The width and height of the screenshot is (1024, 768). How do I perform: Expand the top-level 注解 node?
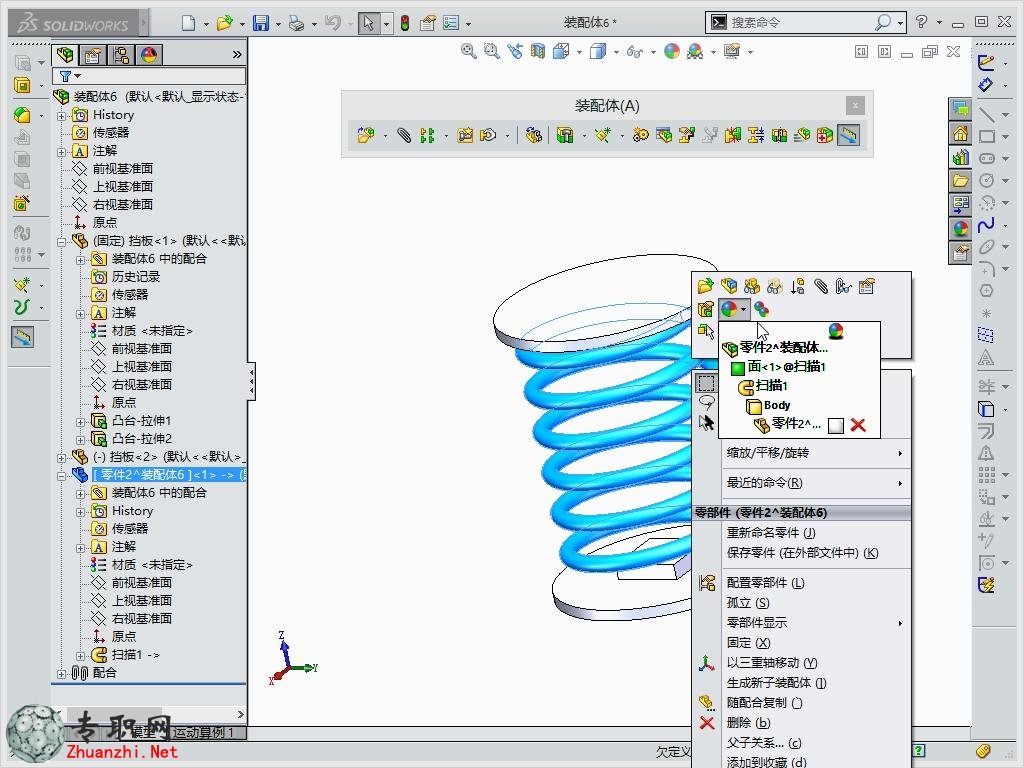point(61,152)
